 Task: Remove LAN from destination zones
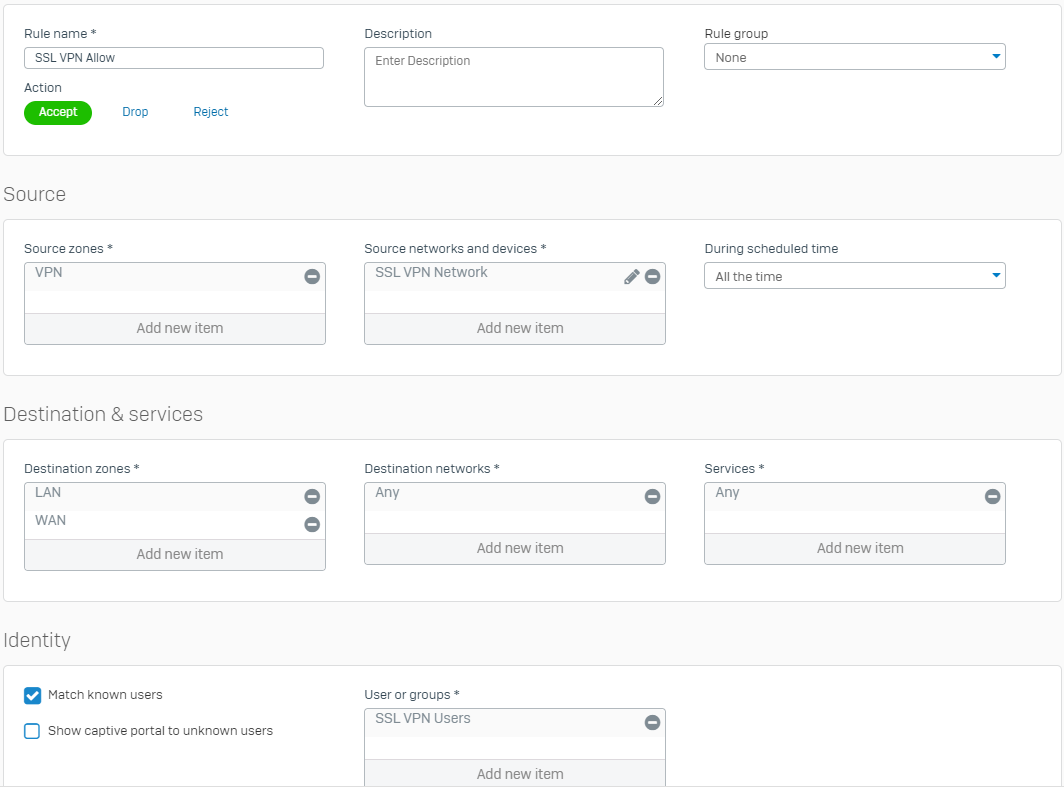coord(312,497)
